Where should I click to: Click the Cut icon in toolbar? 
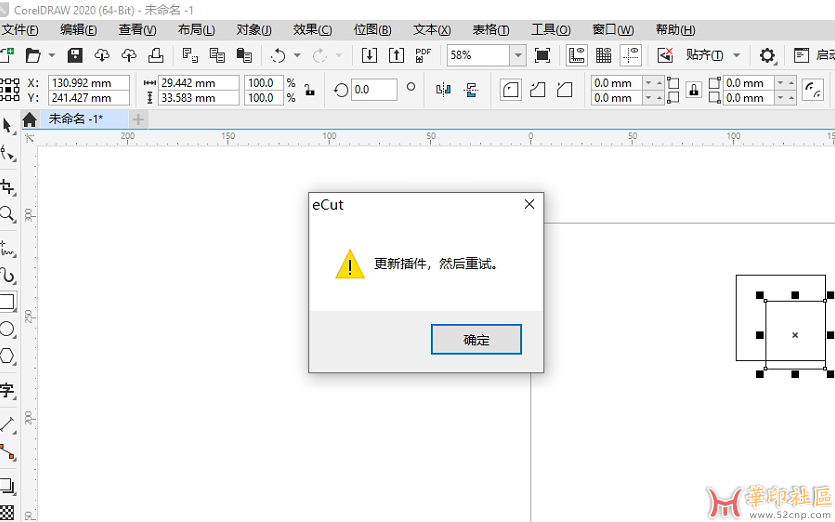click(190, 55)
